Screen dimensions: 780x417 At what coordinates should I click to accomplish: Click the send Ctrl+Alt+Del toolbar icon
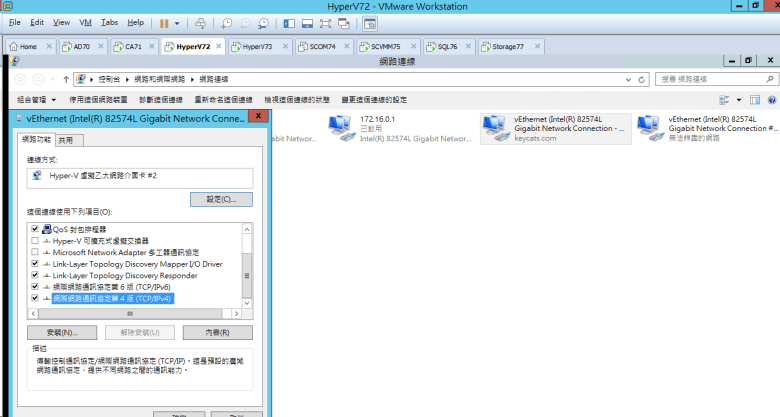(x=201, y=22)
